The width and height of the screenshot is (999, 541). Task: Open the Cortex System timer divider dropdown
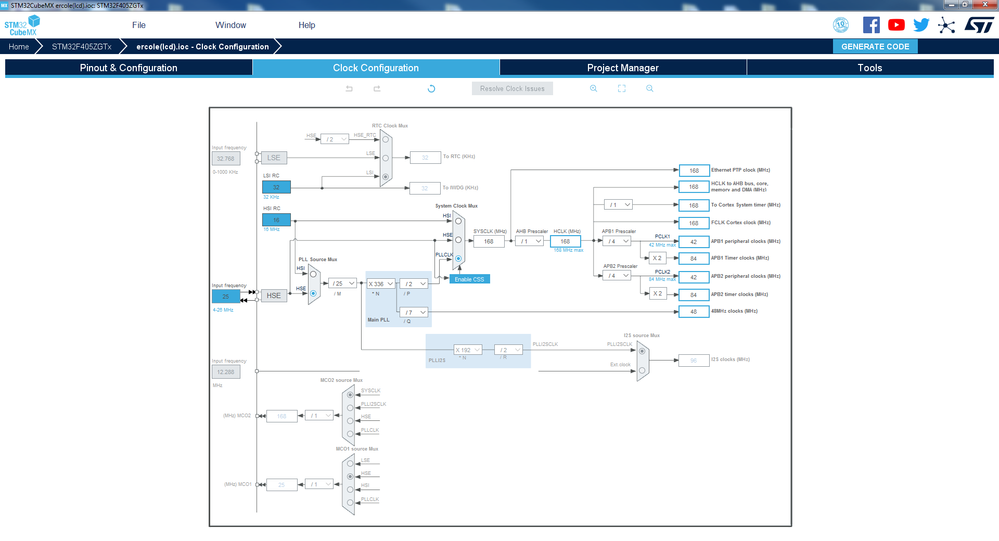(x=618, y=205)
